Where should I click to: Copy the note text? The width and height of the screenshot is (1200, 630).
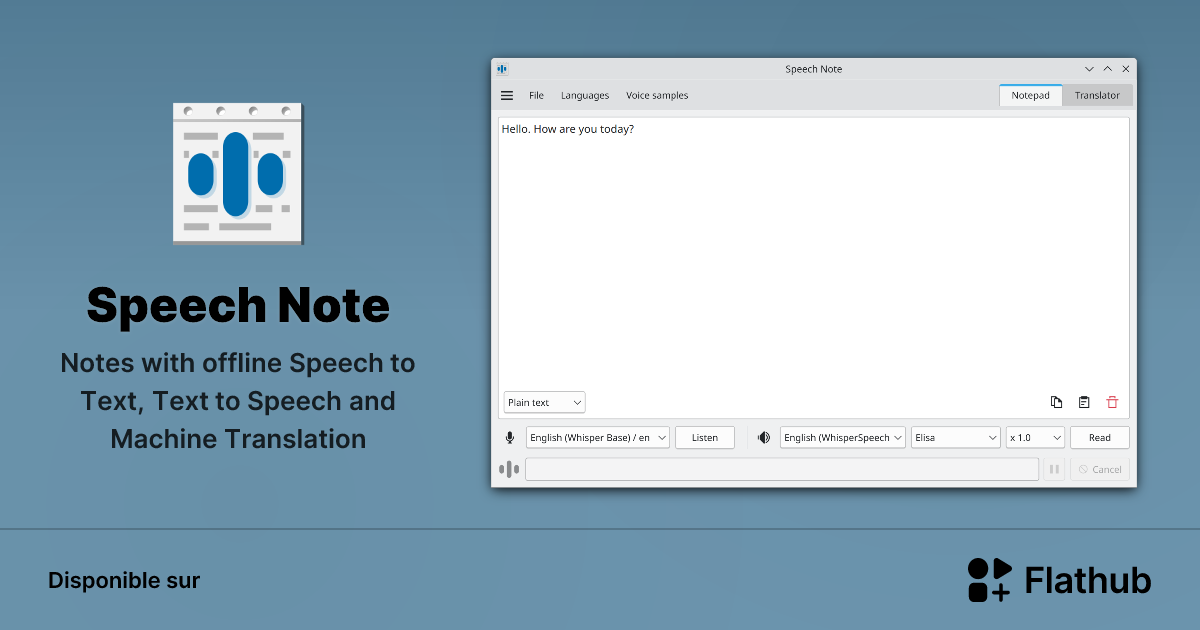(1056, 401)
